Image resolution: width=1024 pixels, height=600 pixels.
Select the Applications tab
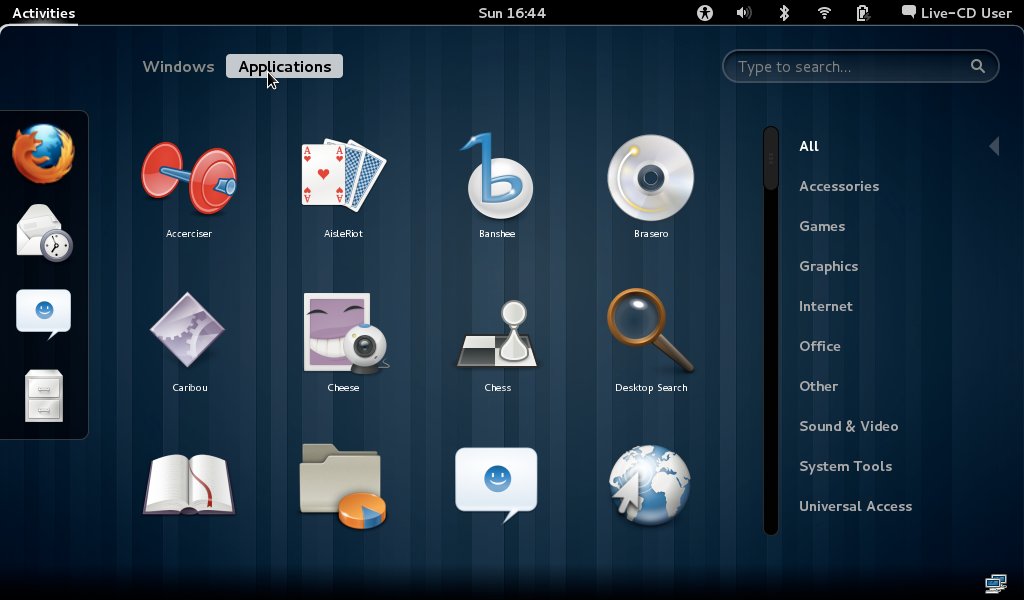pyautogui.click(x=284, y=67)
